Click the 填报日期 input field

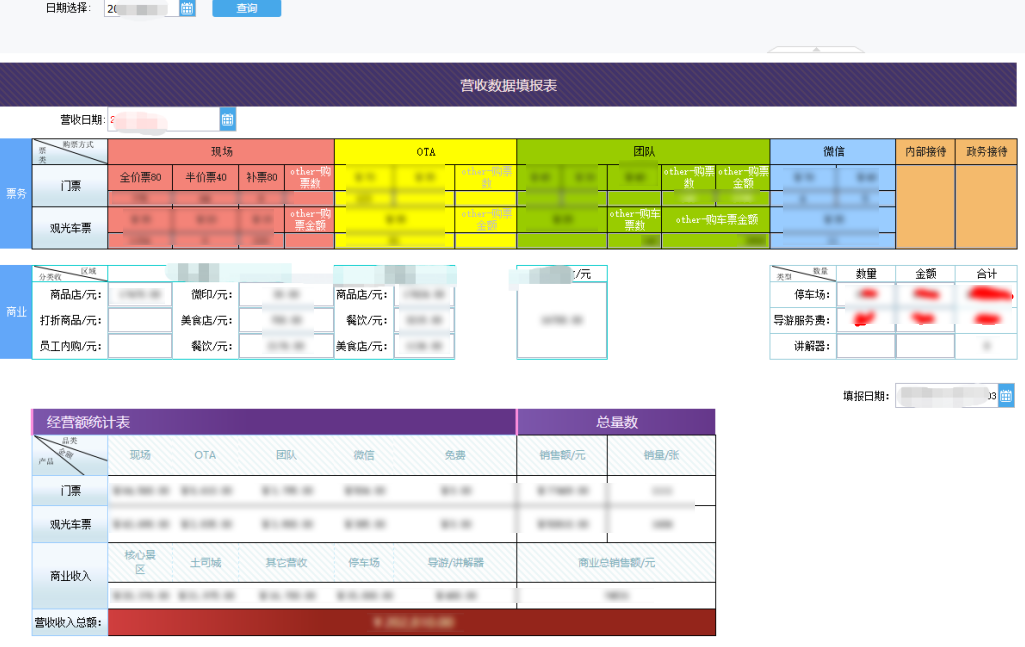point(947,395)
